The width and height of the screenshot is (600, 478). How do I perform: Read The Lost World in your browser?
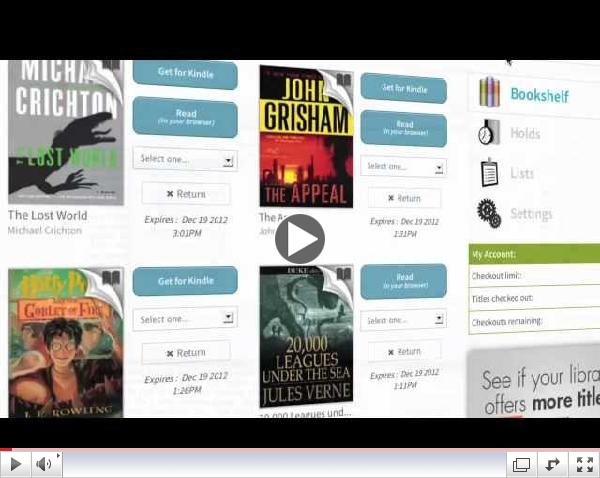[x=185, y=117]
